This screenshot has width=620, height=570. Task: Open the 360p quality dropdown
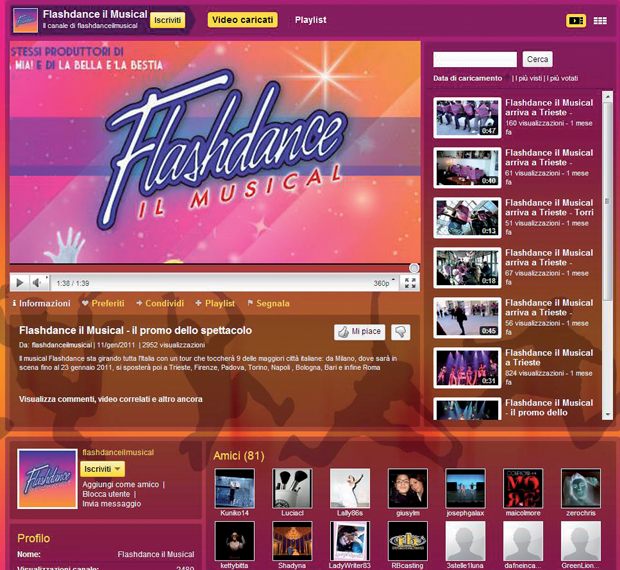click(x=384, y=283)
